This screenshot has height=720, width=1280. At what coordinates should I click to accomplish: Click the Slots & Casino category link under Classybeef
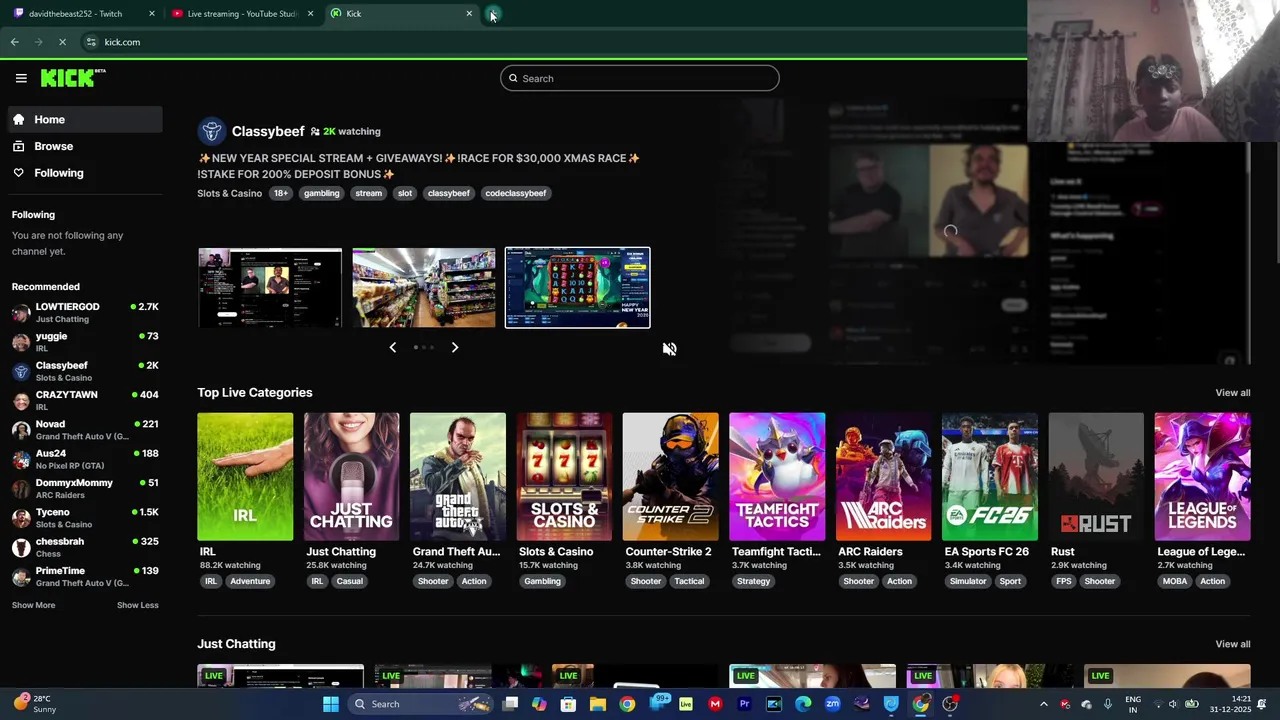pos(229,193)
